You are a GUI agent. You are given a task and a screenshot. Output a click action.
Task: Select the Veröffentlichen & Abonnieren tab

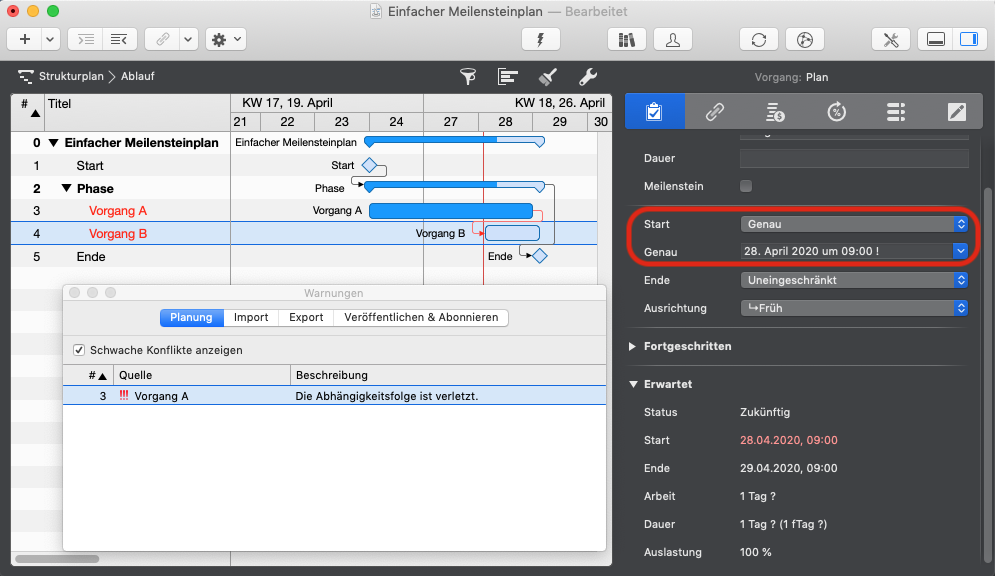tap(421, 317)
